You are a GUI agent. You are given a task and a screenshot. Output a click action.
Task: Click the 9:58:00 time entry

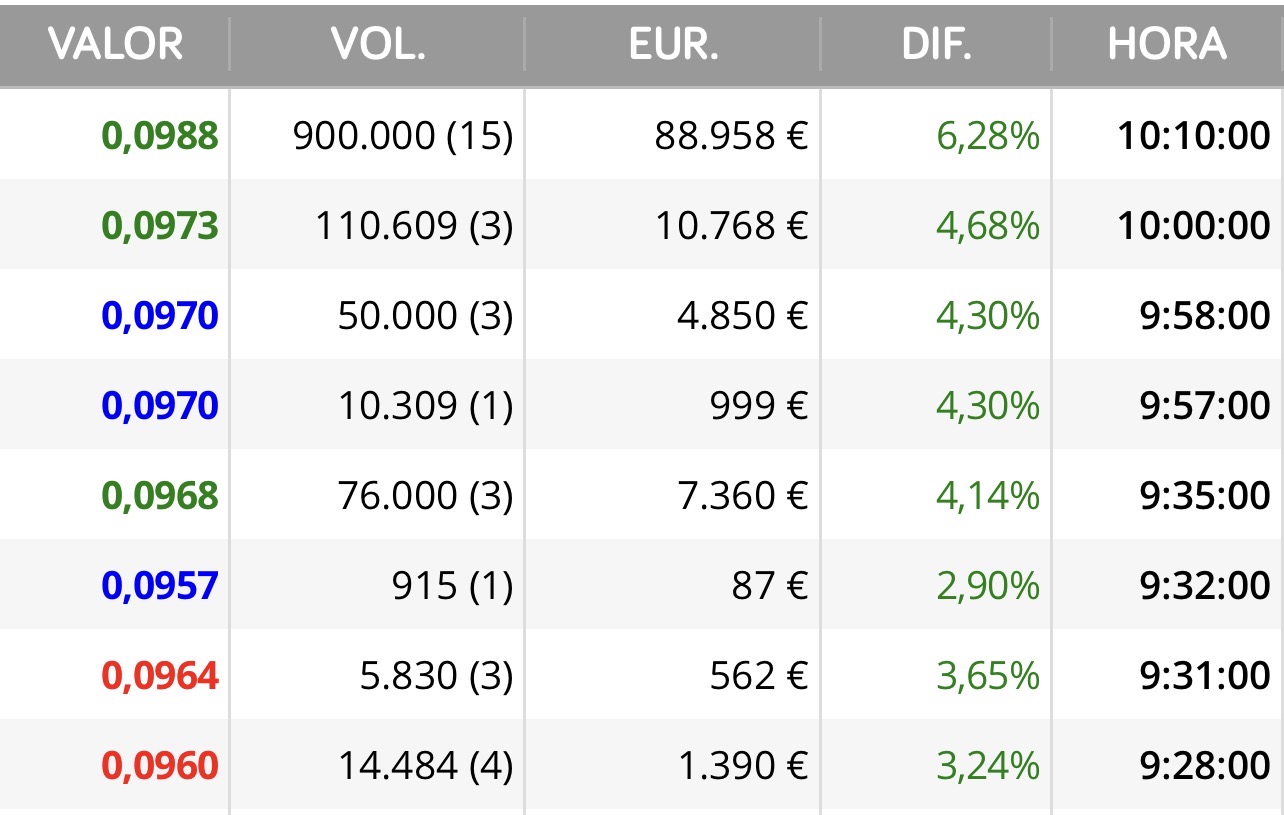click(1205, 316)
